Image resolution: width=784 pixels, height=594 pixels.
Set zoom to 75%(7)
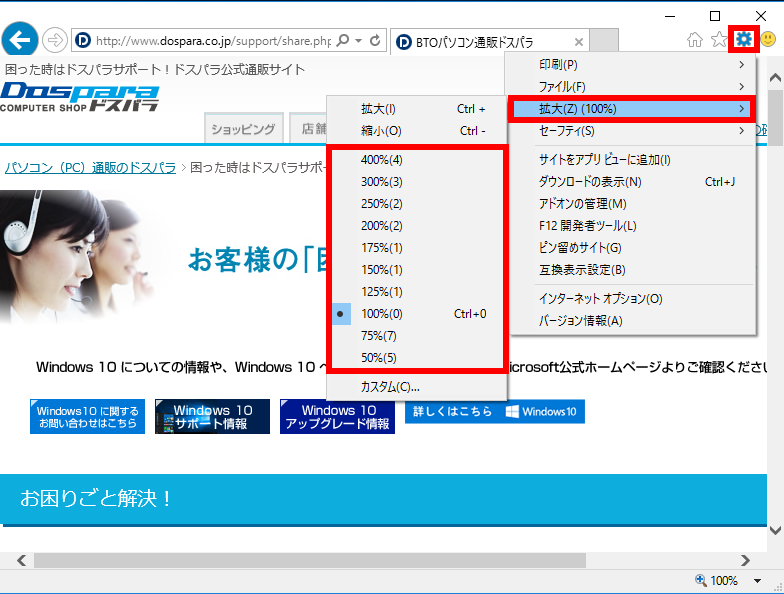417,336
